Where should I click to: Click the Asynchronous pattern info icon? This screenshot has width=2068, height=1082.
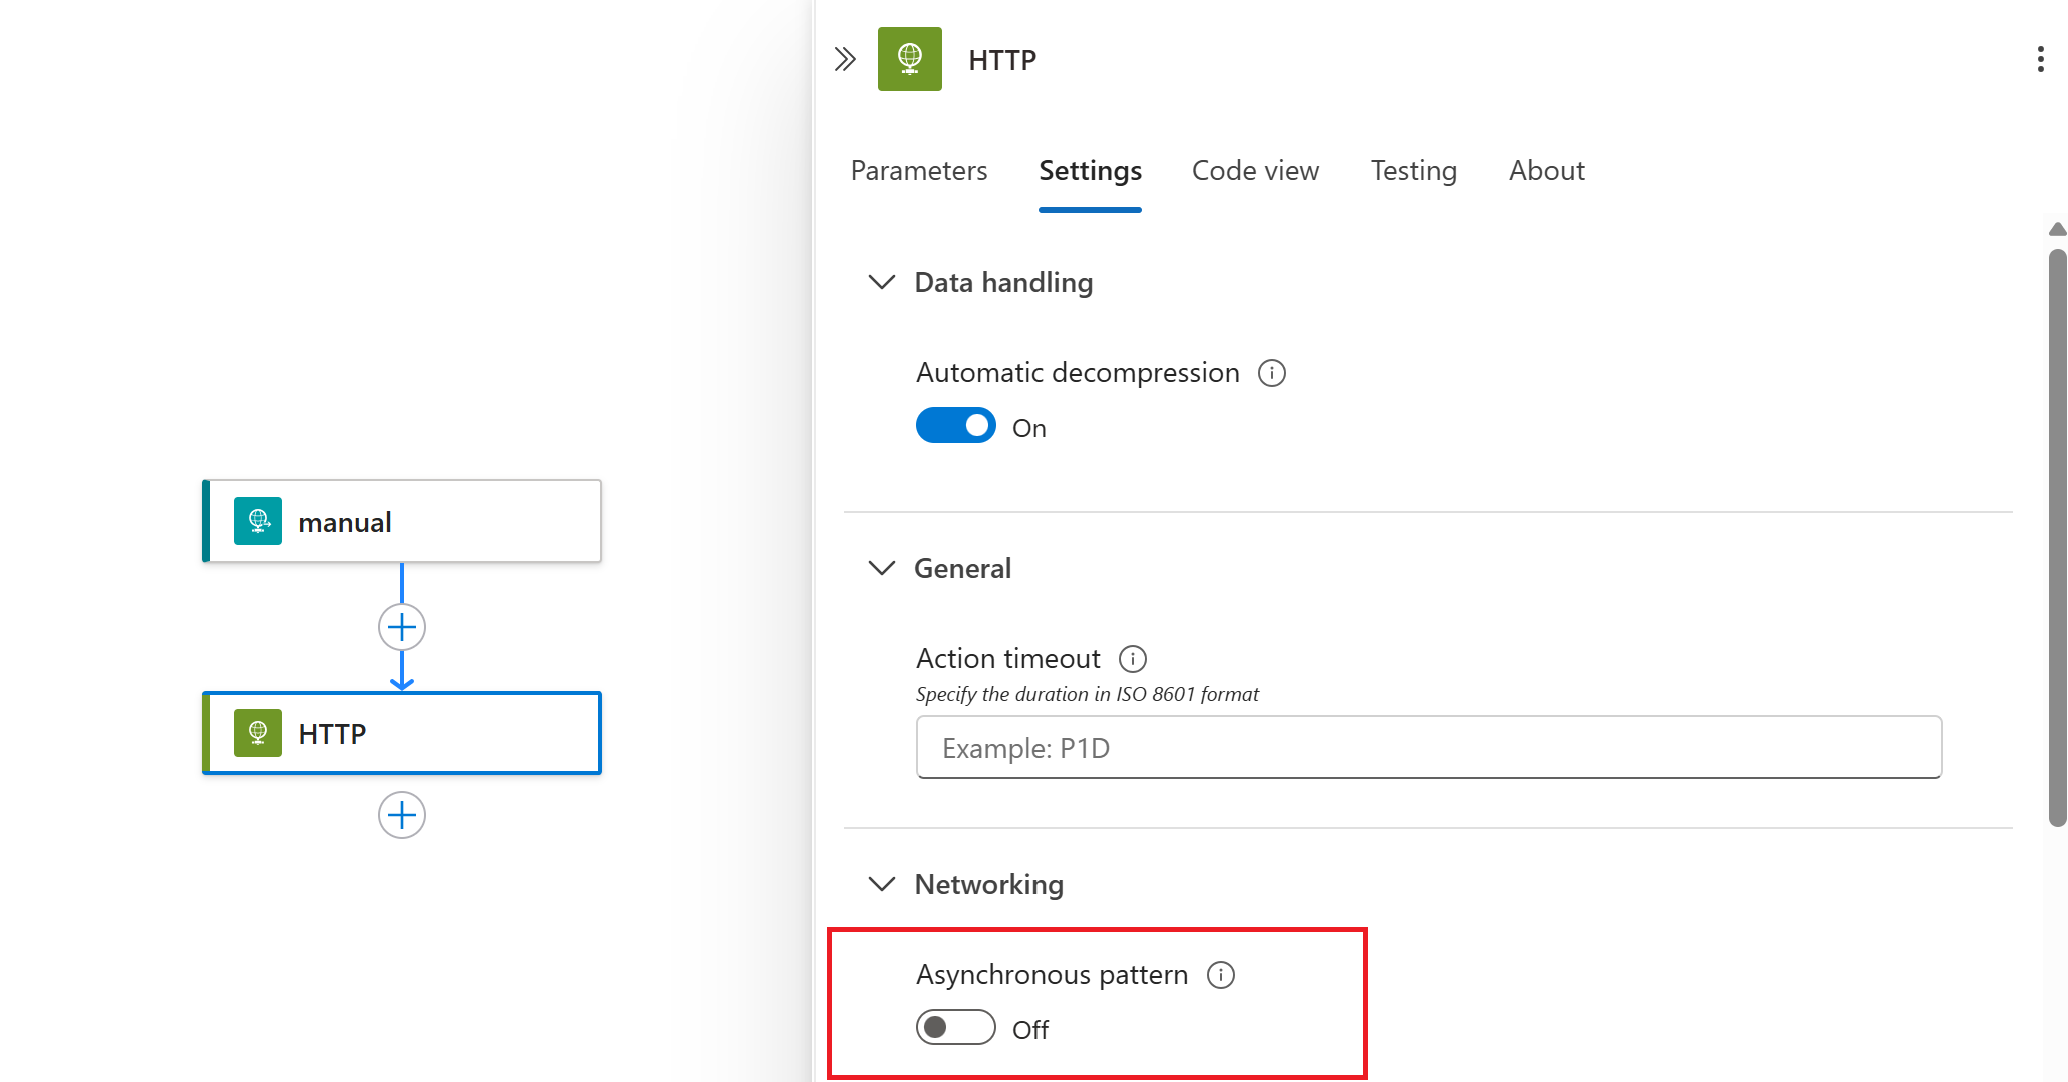(x=1220, y=975)
